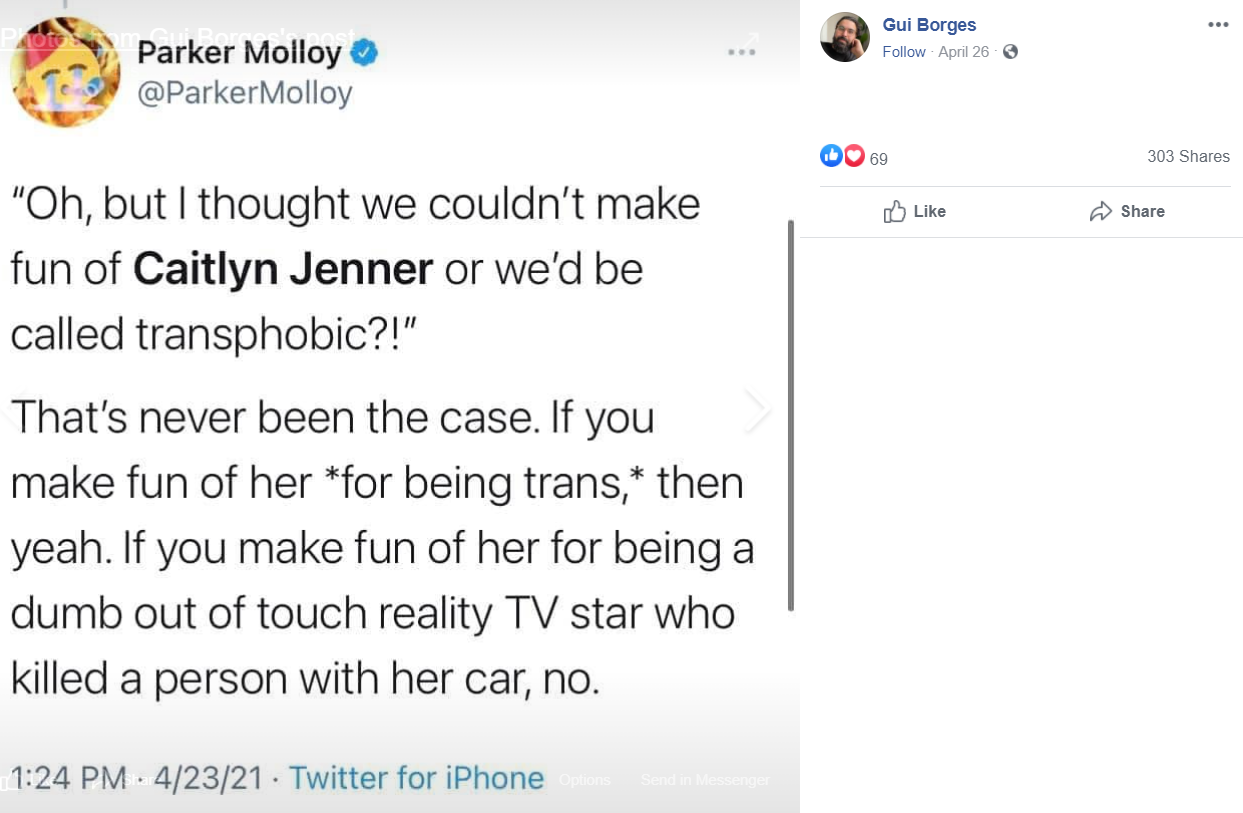Open Options in photo bottom bar
This screenshot has height=813, width=1243.
point(584,779)
